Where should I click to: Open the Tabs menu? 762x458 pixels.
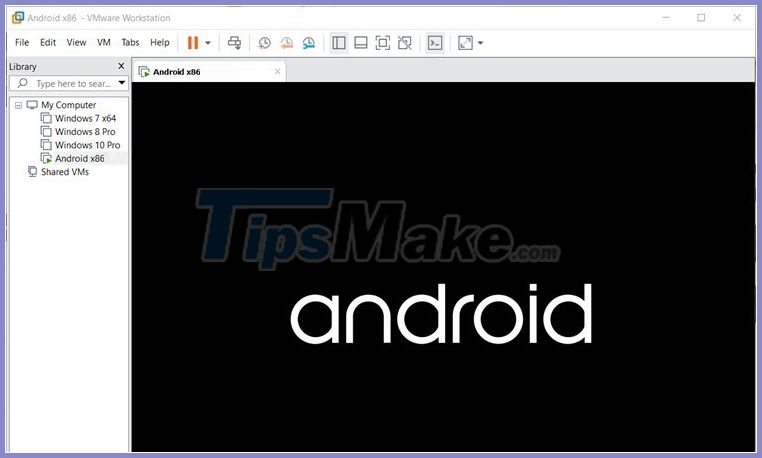coord(130,42)
